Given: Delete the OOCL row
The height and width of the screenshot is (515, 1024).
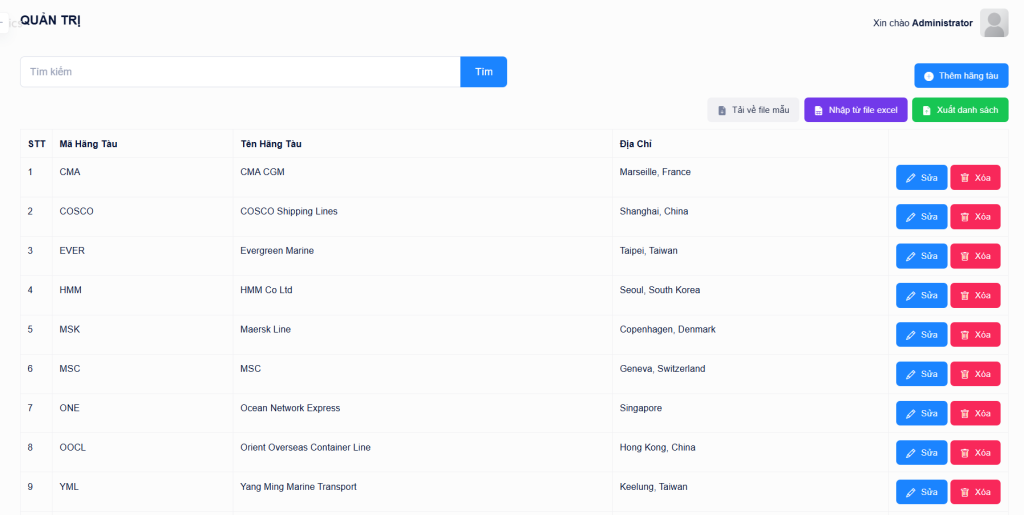Looking at the screenshot, I should coord(974,453).
